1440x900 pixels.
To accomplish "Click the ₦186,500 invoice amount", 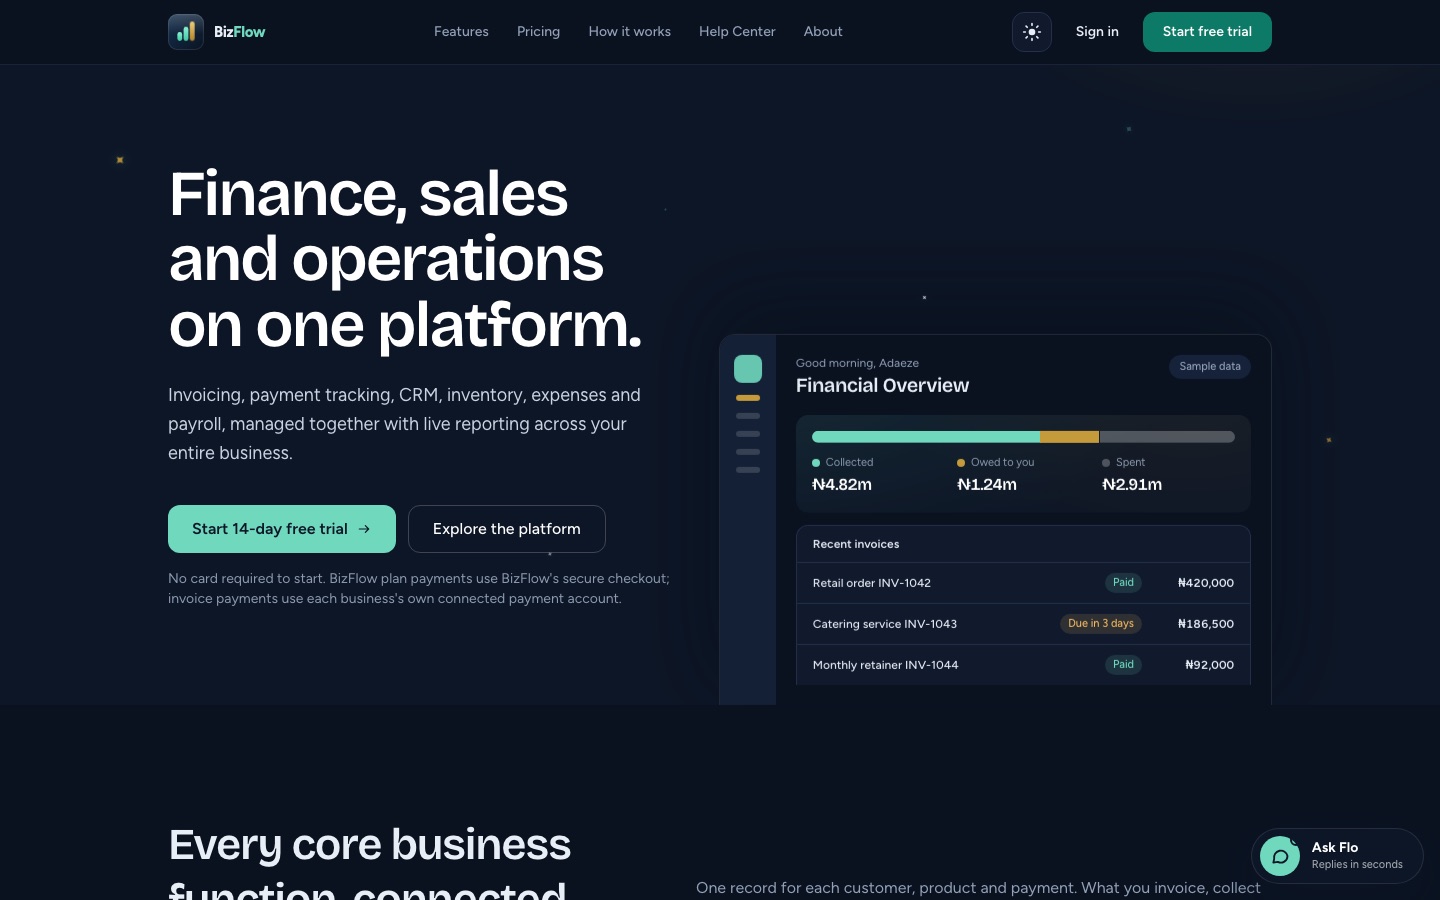I will [x=1206, y=624].
